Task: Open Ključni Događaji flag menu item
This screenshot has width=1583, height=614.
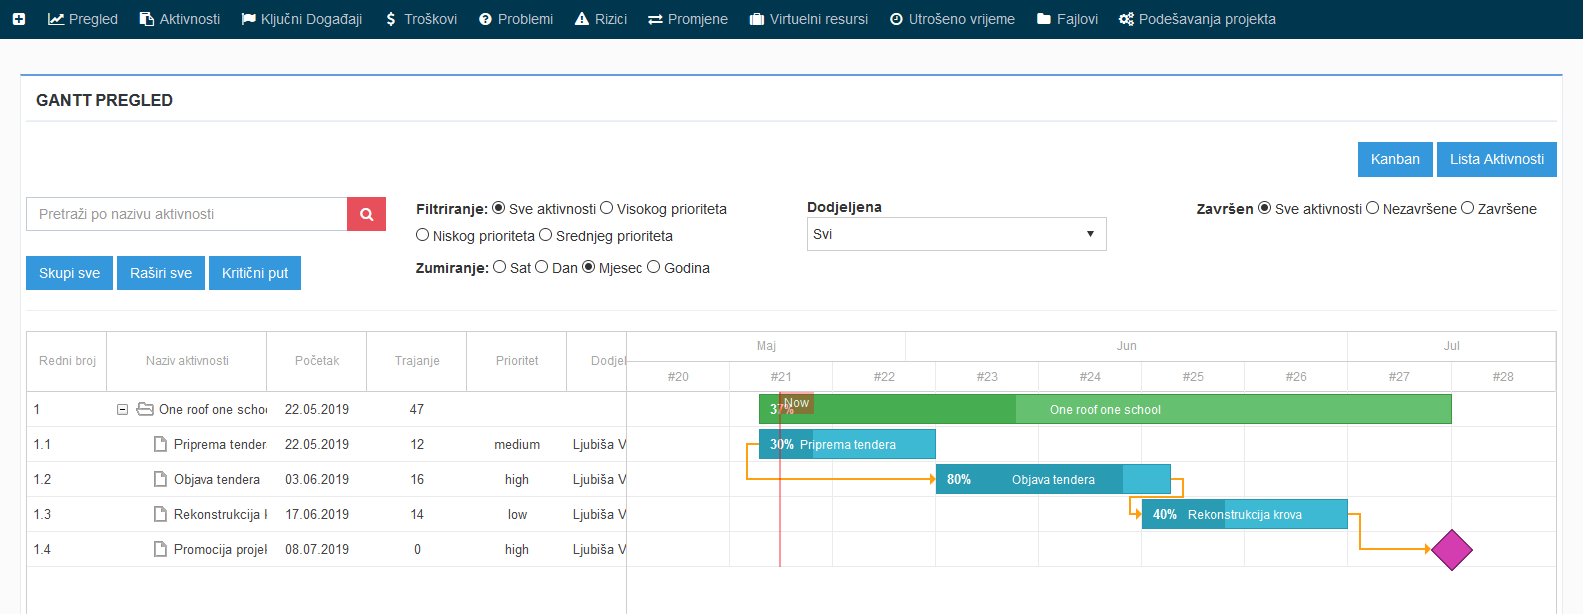Action: [x=302, y=19]
